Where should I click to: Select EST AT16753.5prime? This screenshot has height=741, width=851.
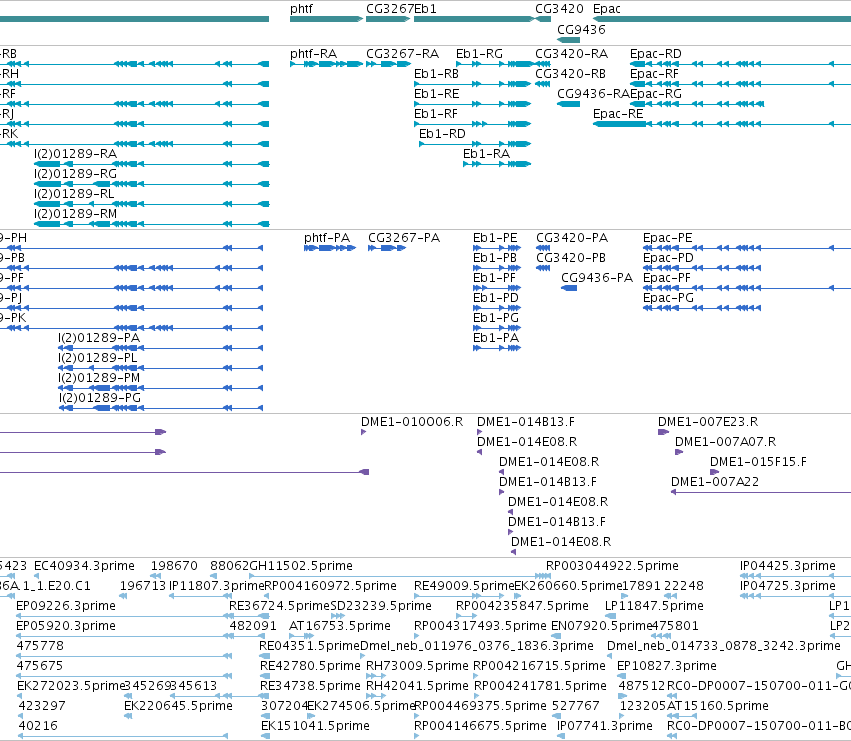tap(340, 626)
